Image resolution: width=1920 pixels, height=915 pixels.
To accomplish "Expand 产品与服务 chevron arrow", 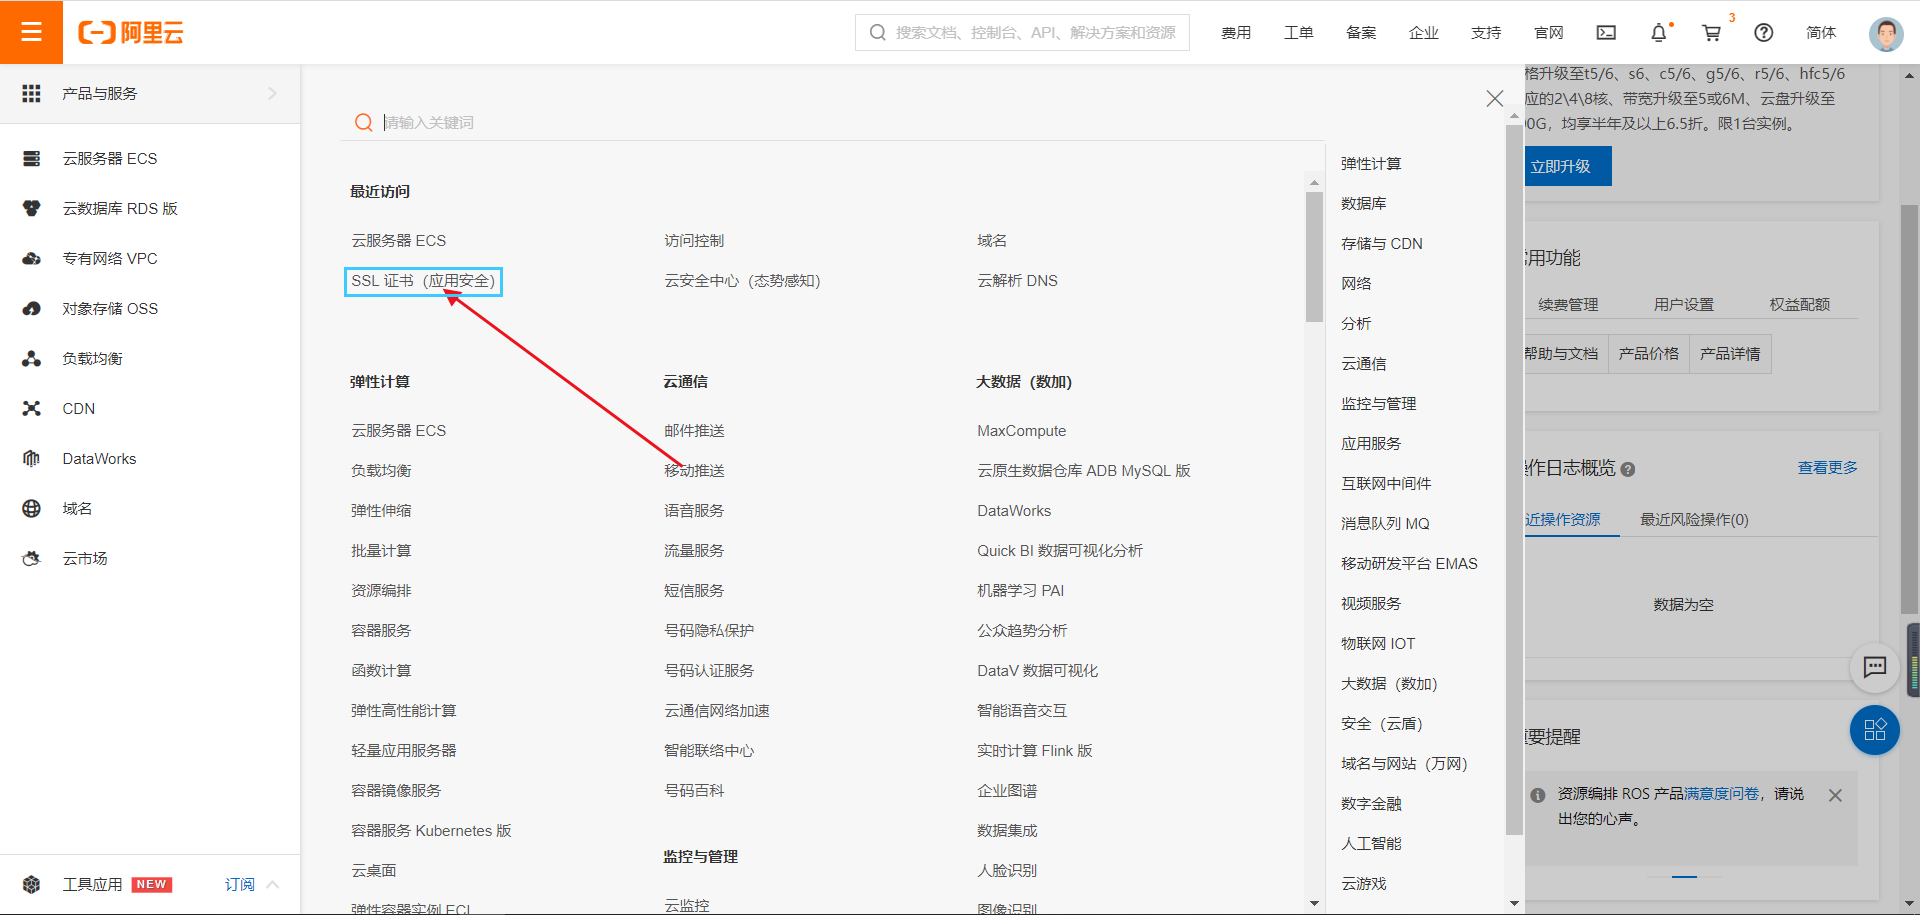I will coord(272,93).
